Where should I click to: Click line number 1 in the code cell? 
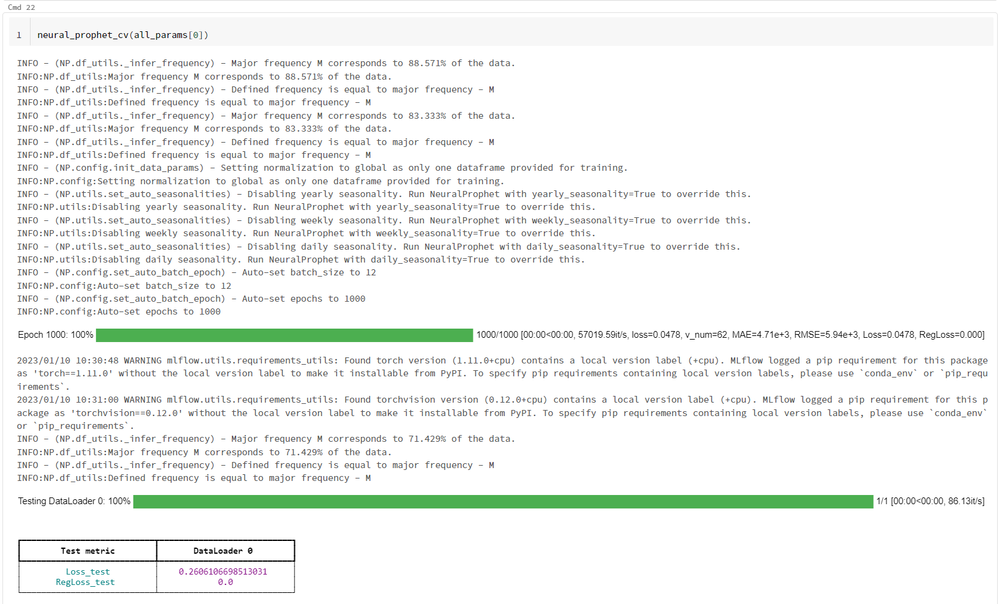(18, 35)
